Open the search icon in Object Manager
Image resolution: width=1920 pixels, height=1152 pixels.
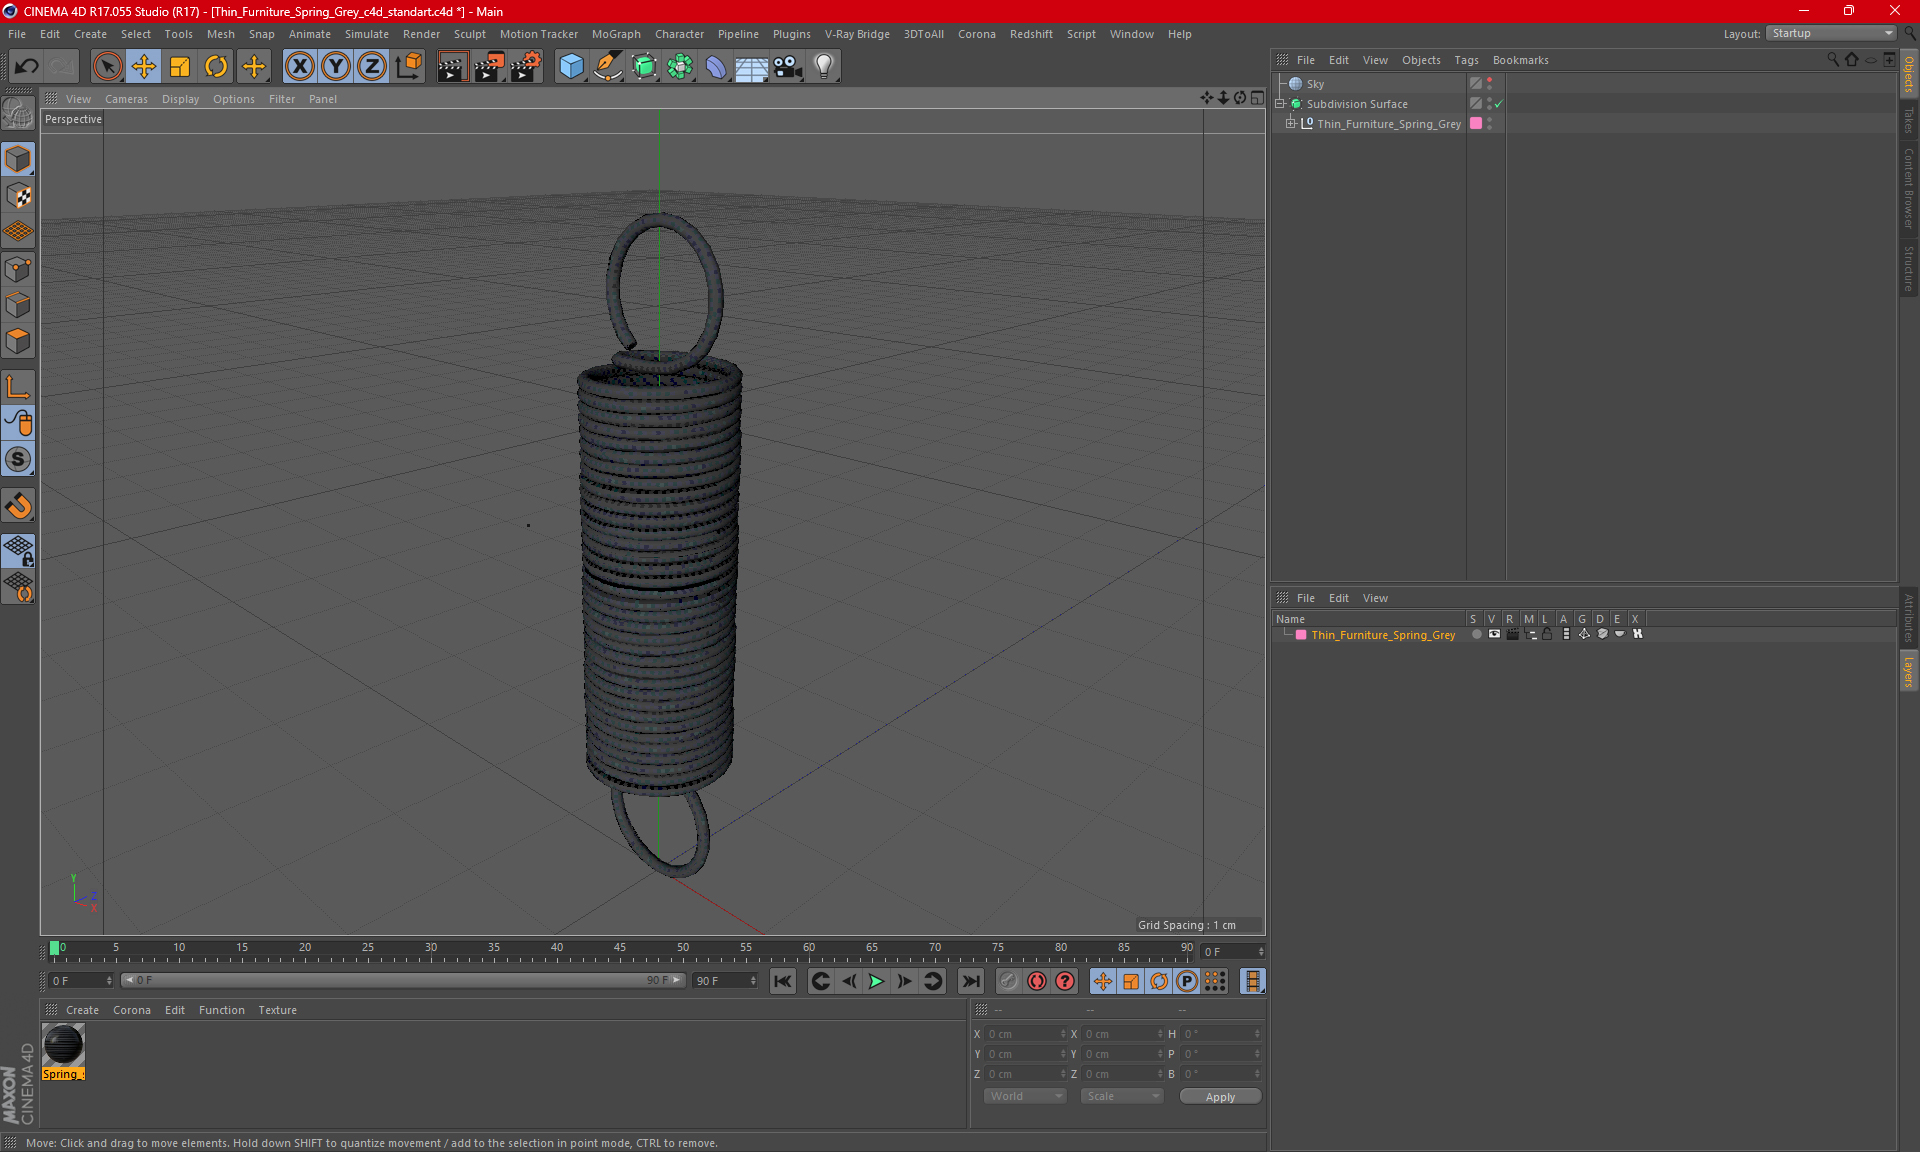coord(1833,60)
